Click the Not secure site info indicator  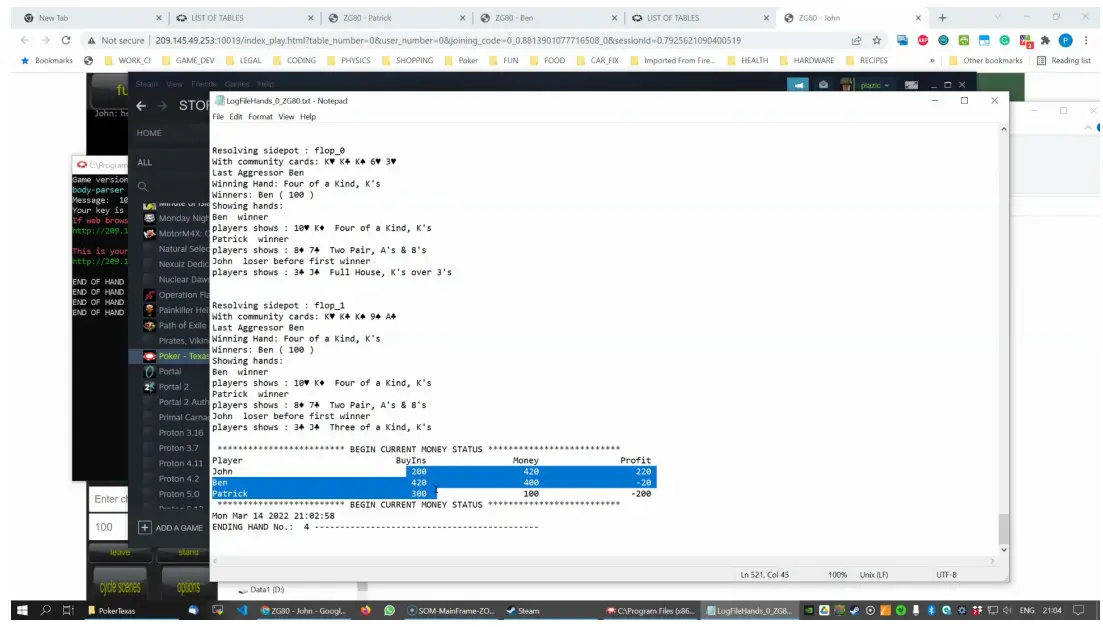tap(116, 41)
